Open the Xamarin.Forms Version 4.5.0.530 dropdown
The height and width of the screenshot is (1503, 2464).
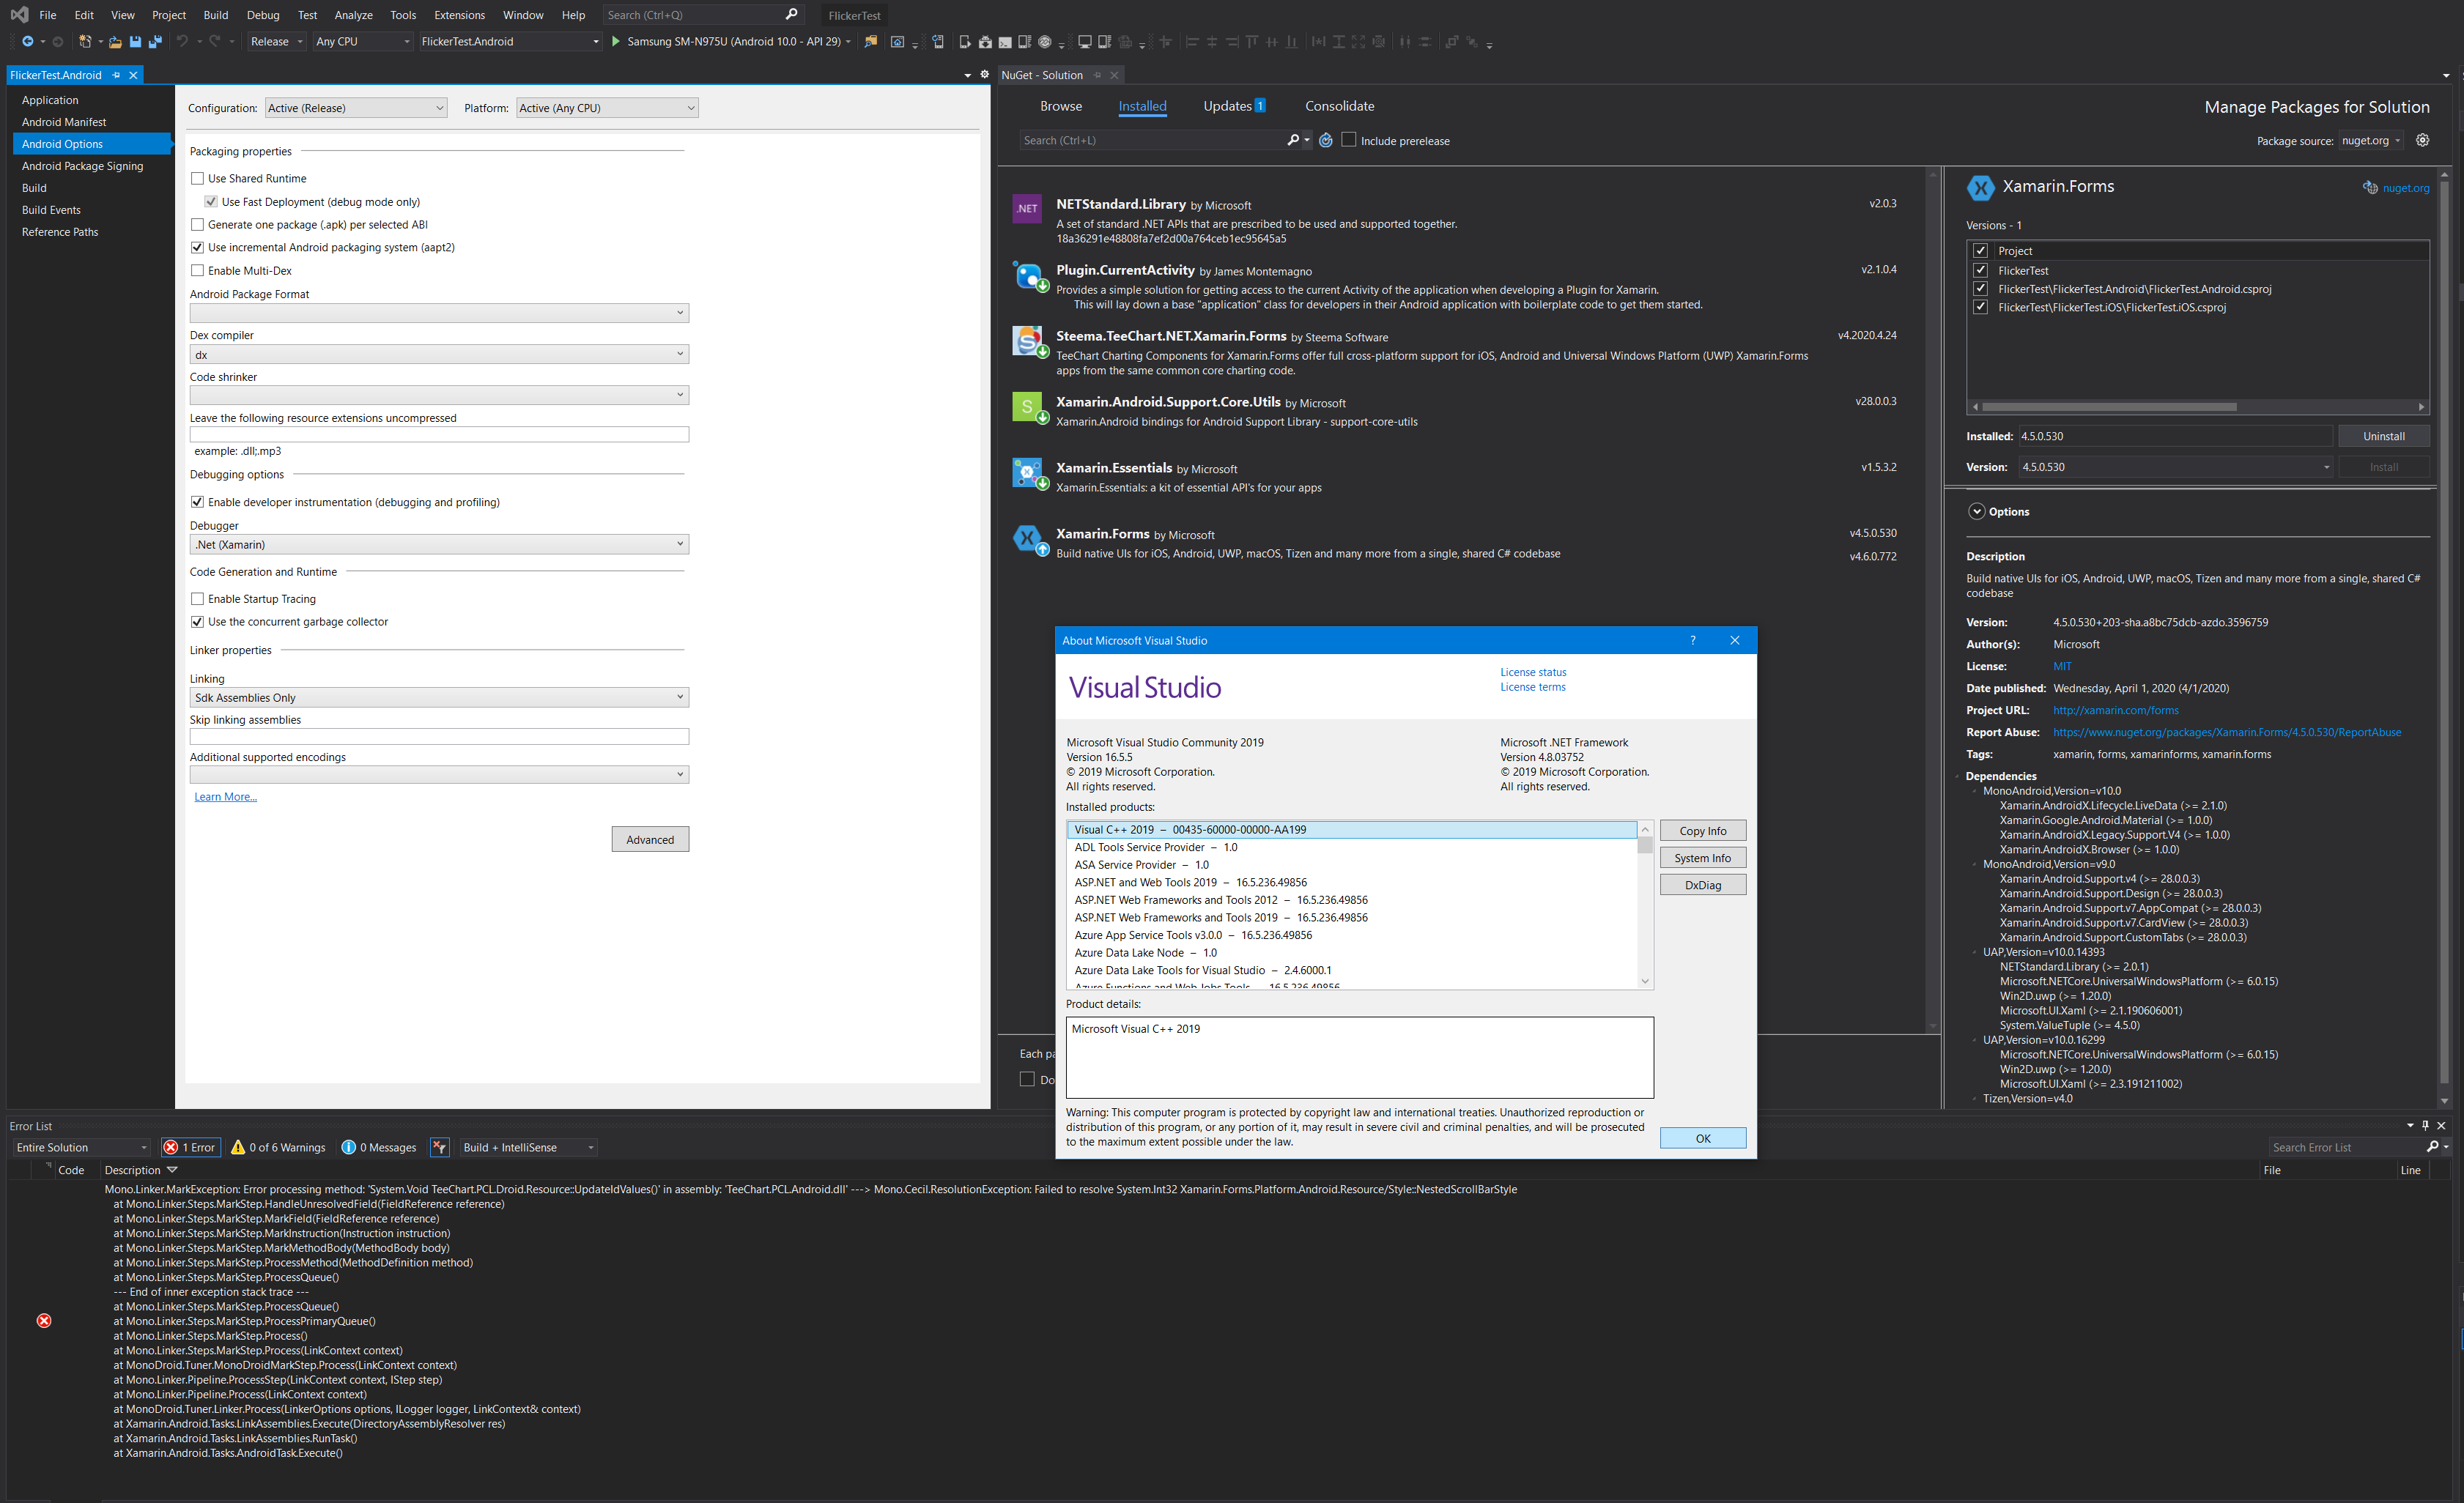[2175, 467]
